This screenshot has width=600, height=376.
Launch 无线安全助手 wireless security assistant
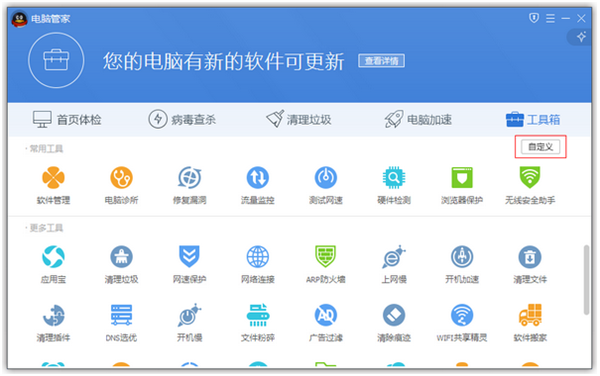(x=530, y=185)
